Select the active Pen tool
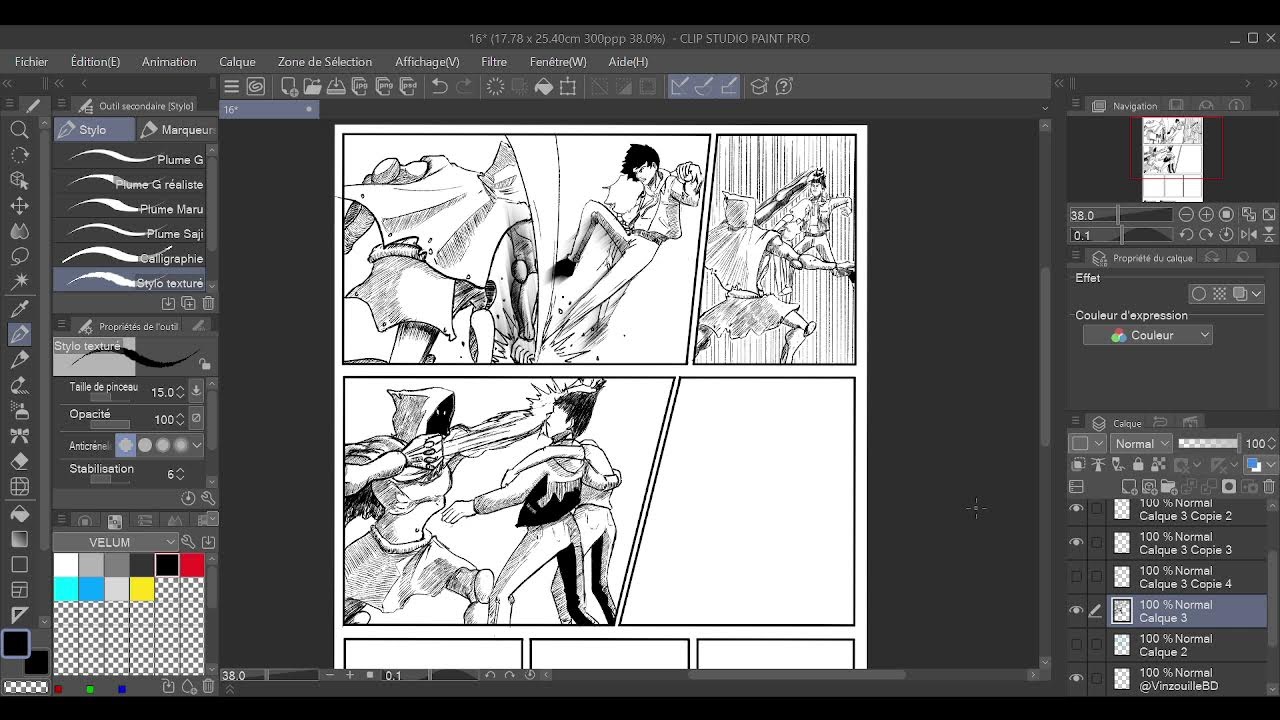 19,334
